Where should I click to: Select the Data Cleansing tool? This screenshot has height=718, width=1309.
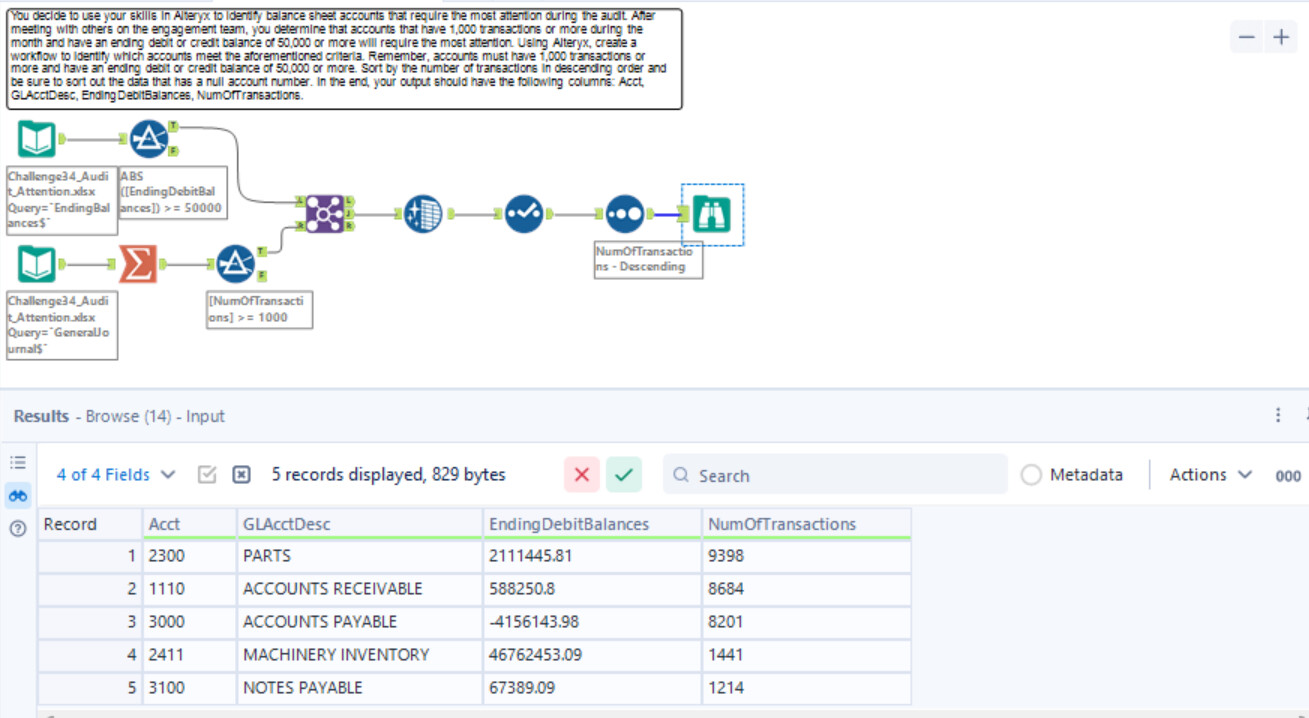(x=423, y=214)
